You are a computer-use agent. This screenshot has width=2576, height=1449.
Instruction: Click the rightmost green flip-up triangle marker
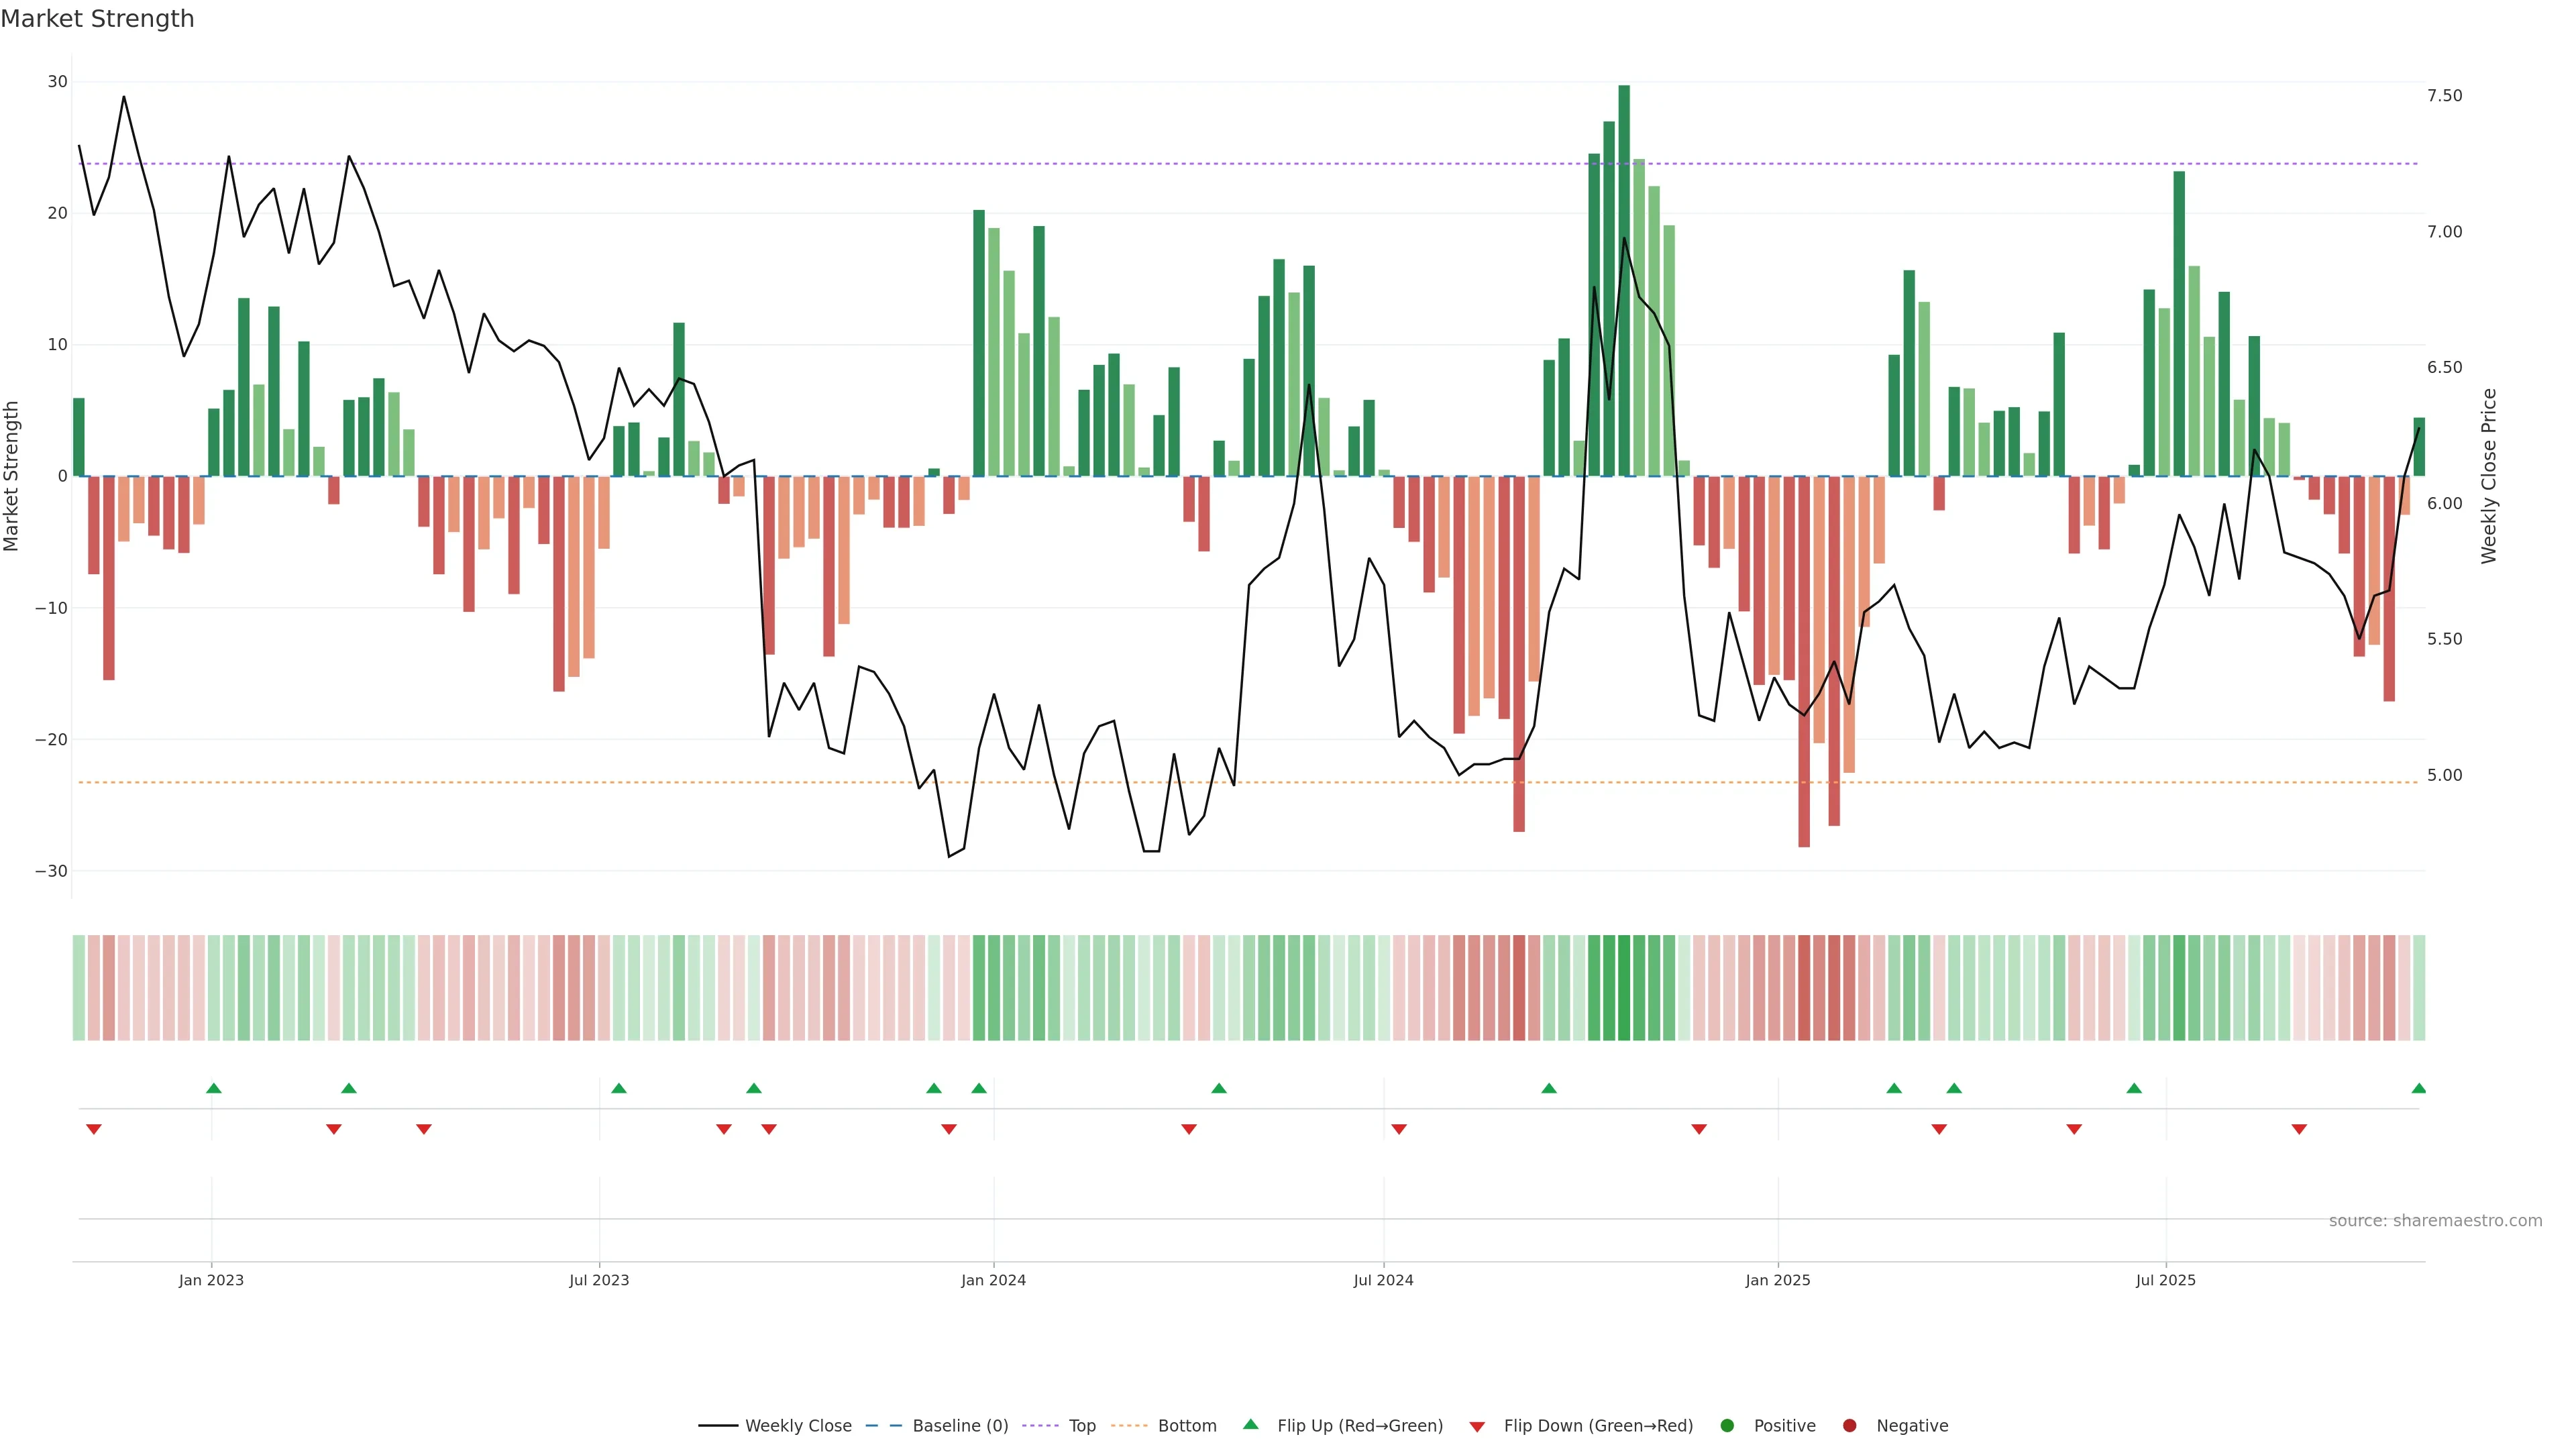click(2418, 1088)
